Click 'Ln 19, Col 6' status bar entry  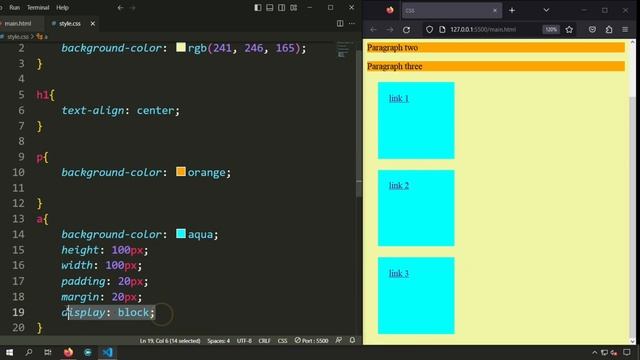click(x=170, y=340)
